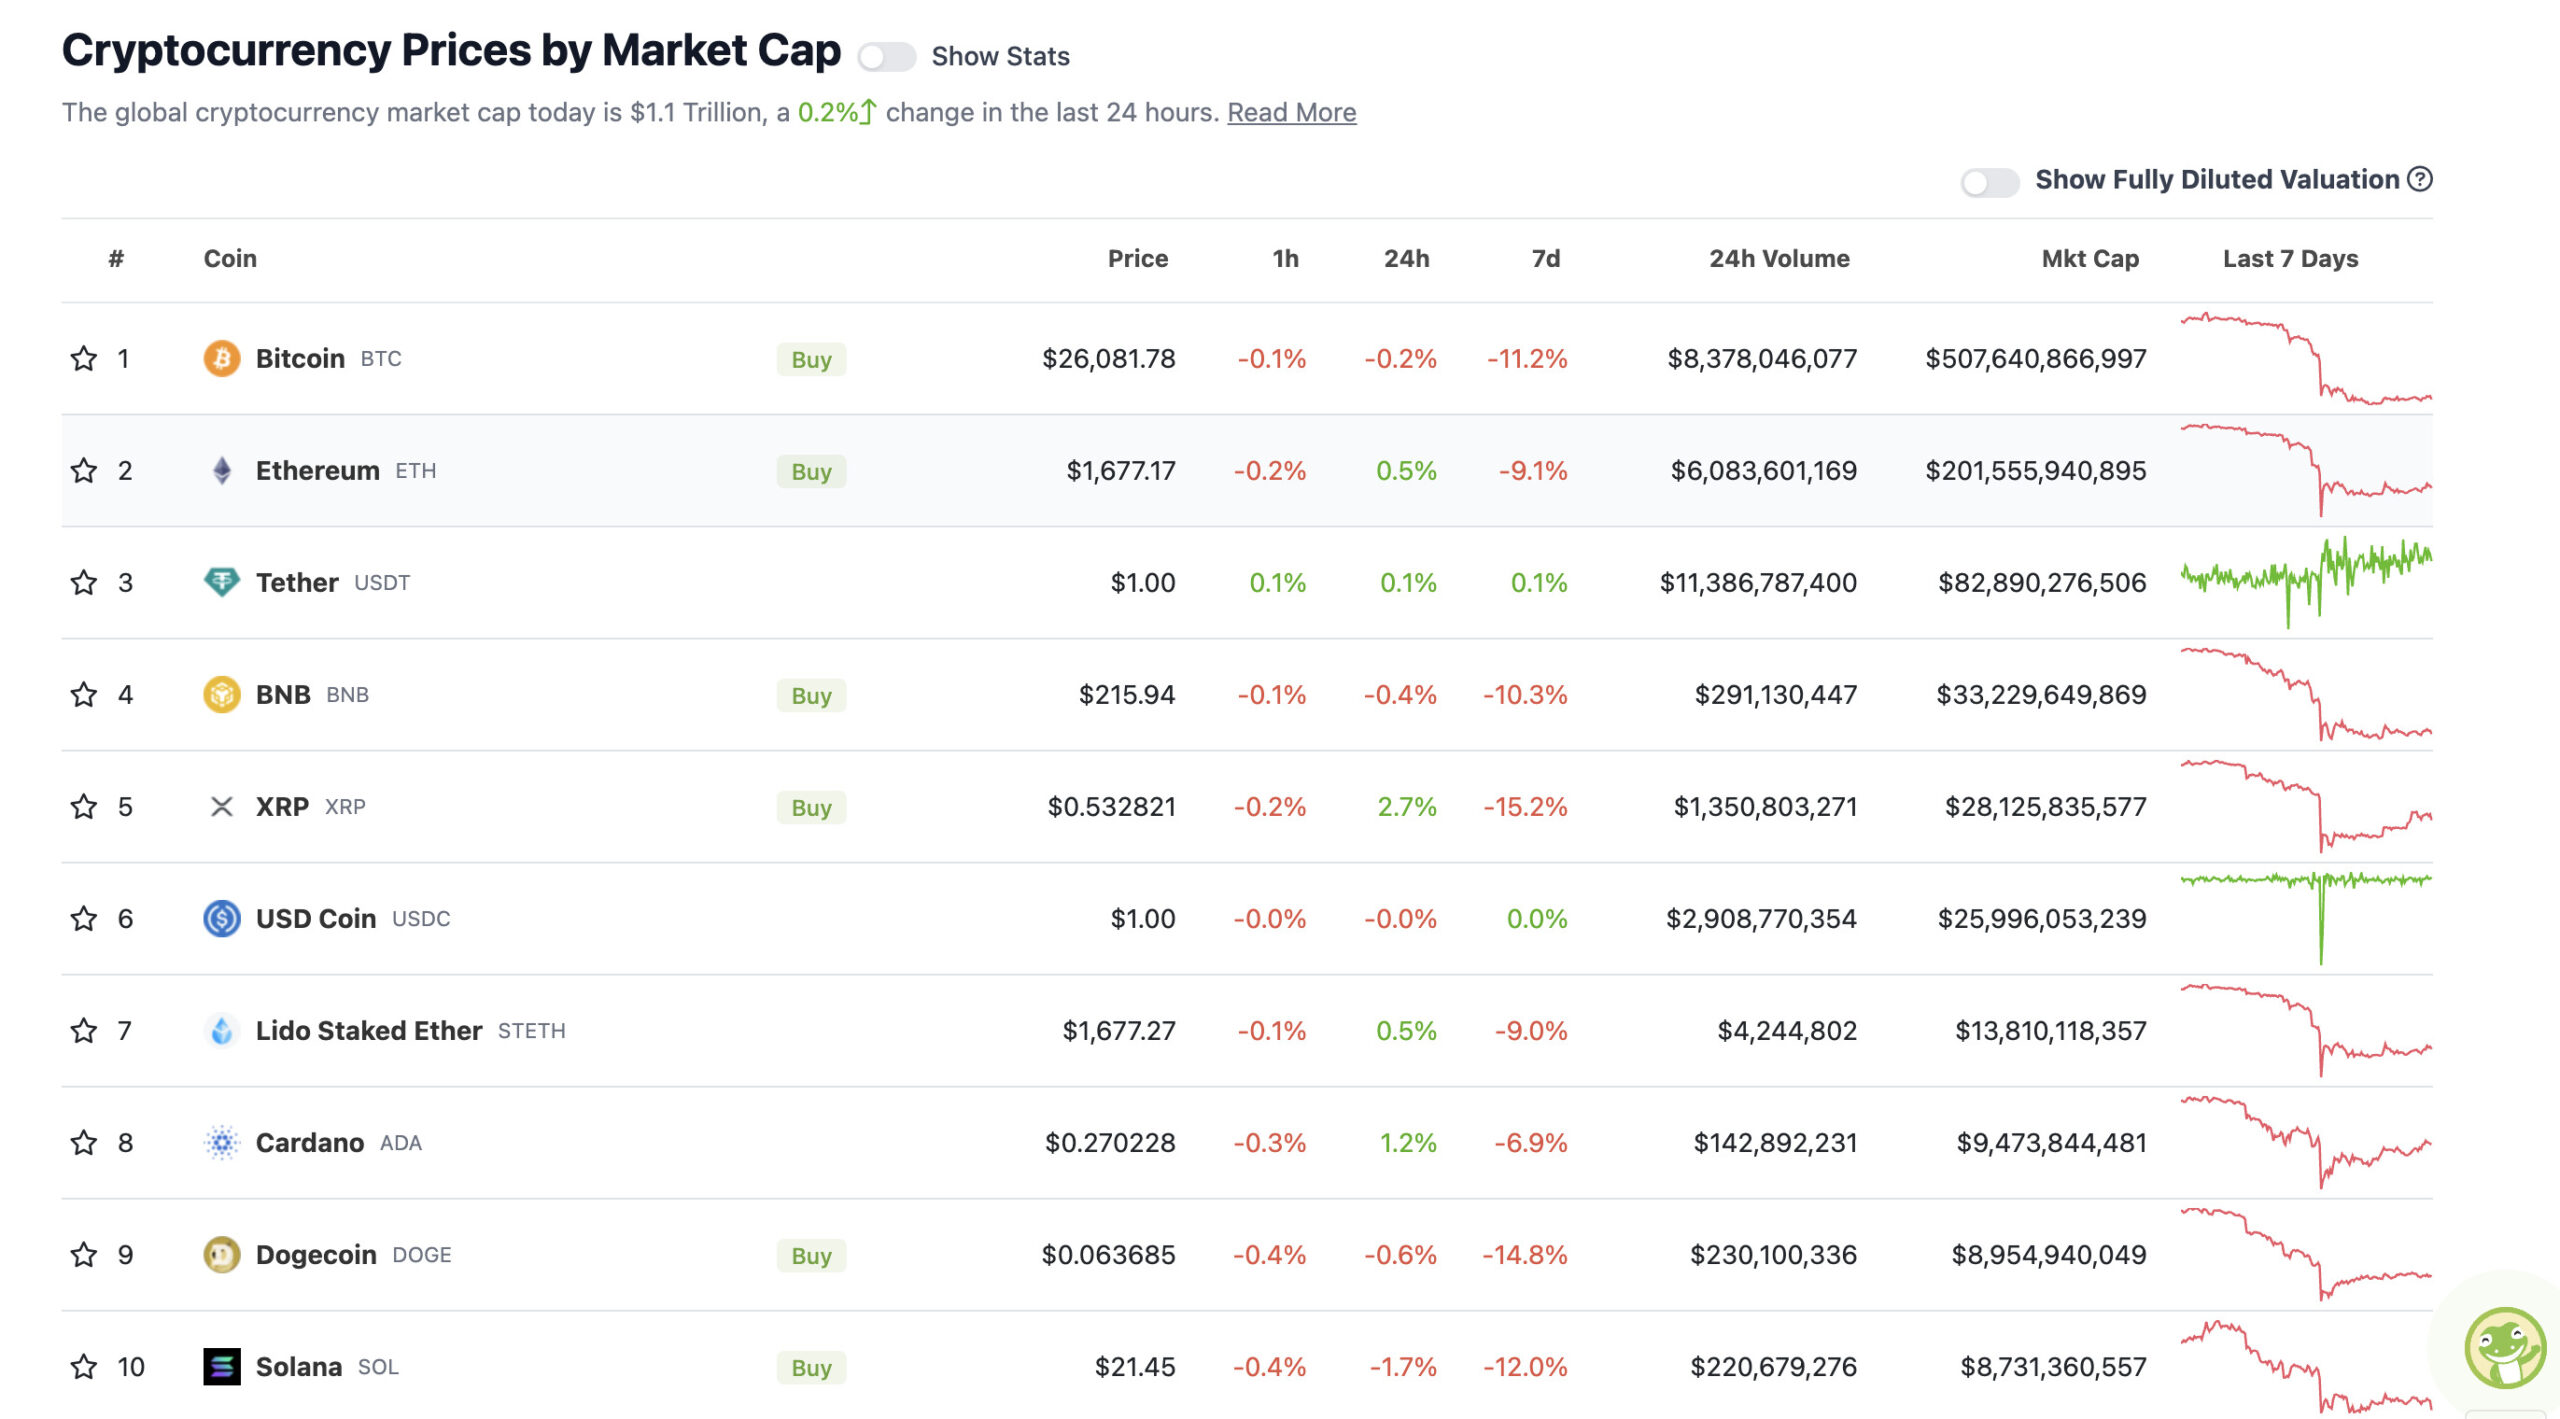Screen dimensions: 2560x1419
Task: Click the BNB logo icon
Action: [x=222, y=694]
